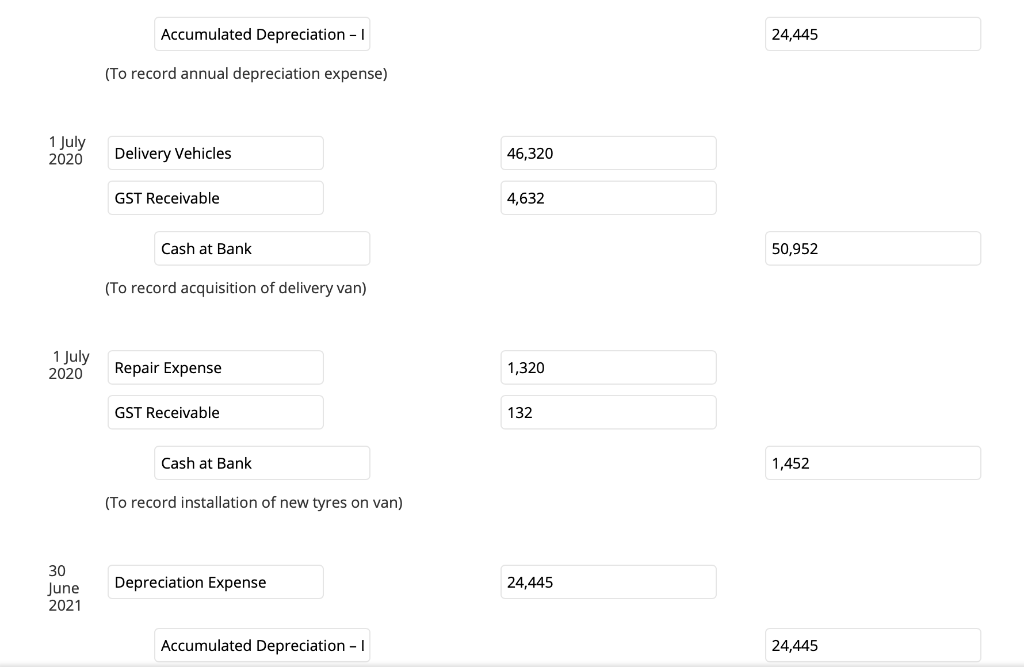1024x667 pixels.
Task: Select the 1,452 credit amount box
Action: coord(872,463)
